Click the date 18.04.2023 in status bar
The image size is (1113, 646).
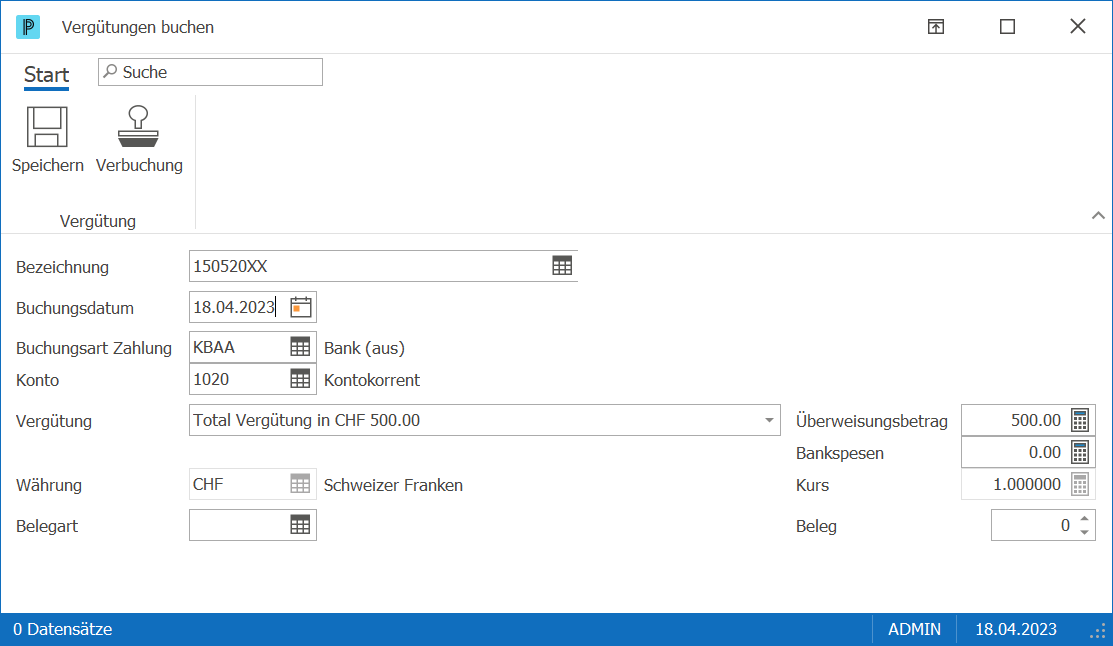coord(1016,629)
